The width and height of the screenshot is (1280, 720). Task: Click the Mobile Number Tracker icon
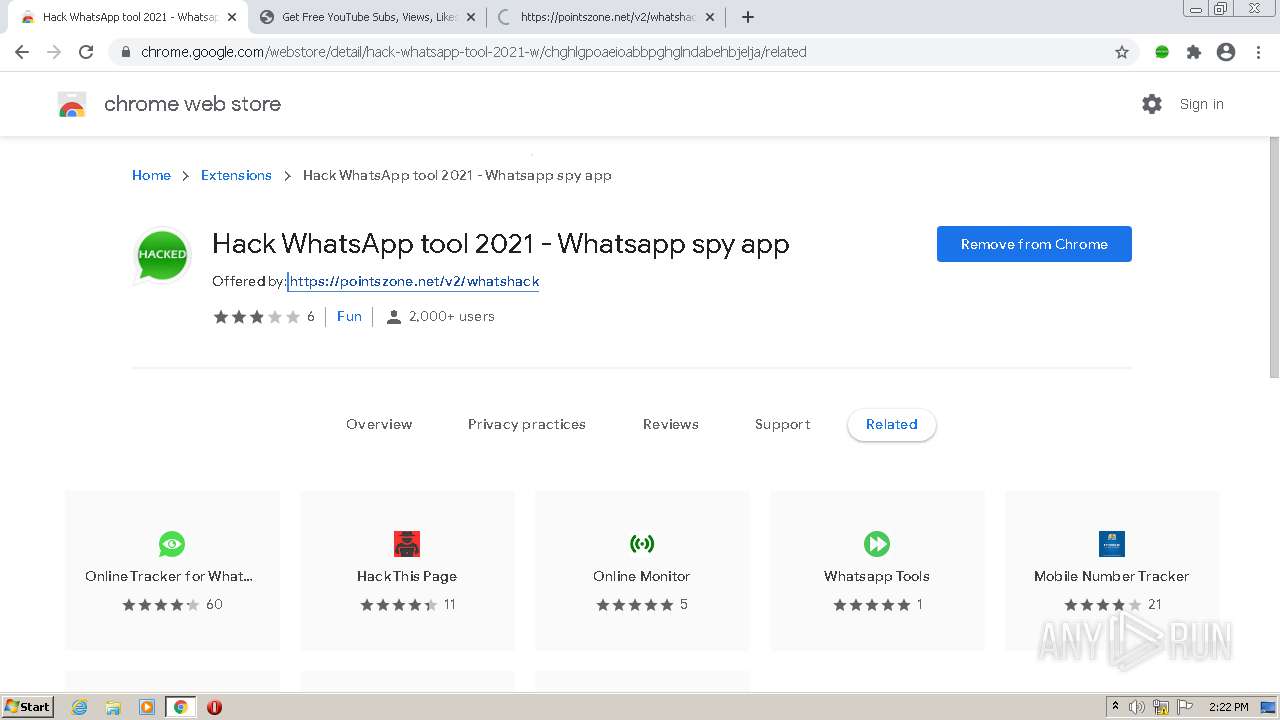(1112, 544)
